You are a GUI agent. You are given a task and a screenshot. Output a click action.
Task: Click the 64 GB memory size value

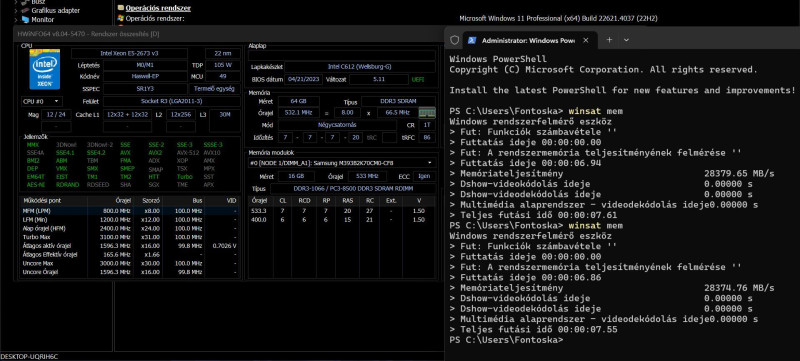point(298,101)
